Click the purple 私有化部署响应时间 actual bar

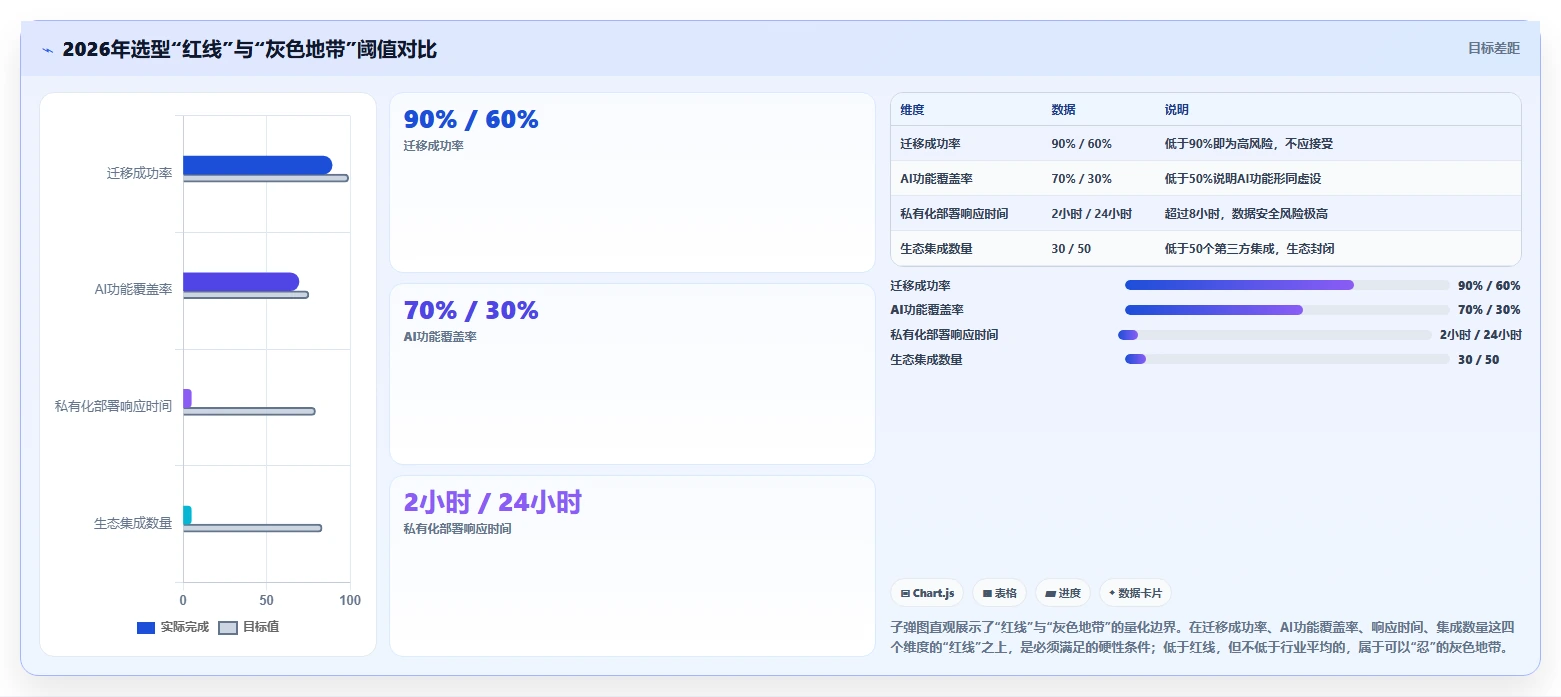pos(187,398)
